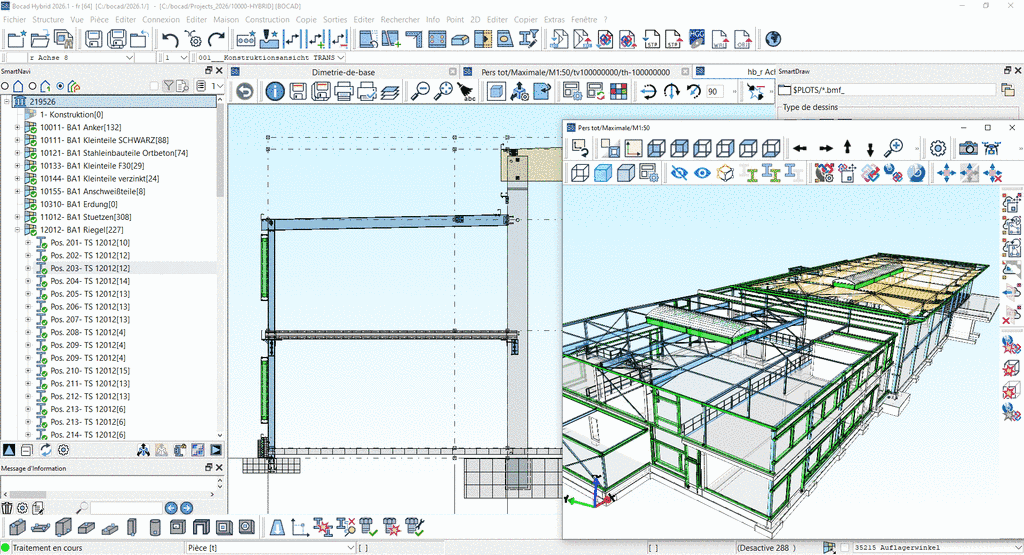Click the multicolor grid palette icon
Viewport: 1024px width, 555px height.
click(x=618, y=91)
